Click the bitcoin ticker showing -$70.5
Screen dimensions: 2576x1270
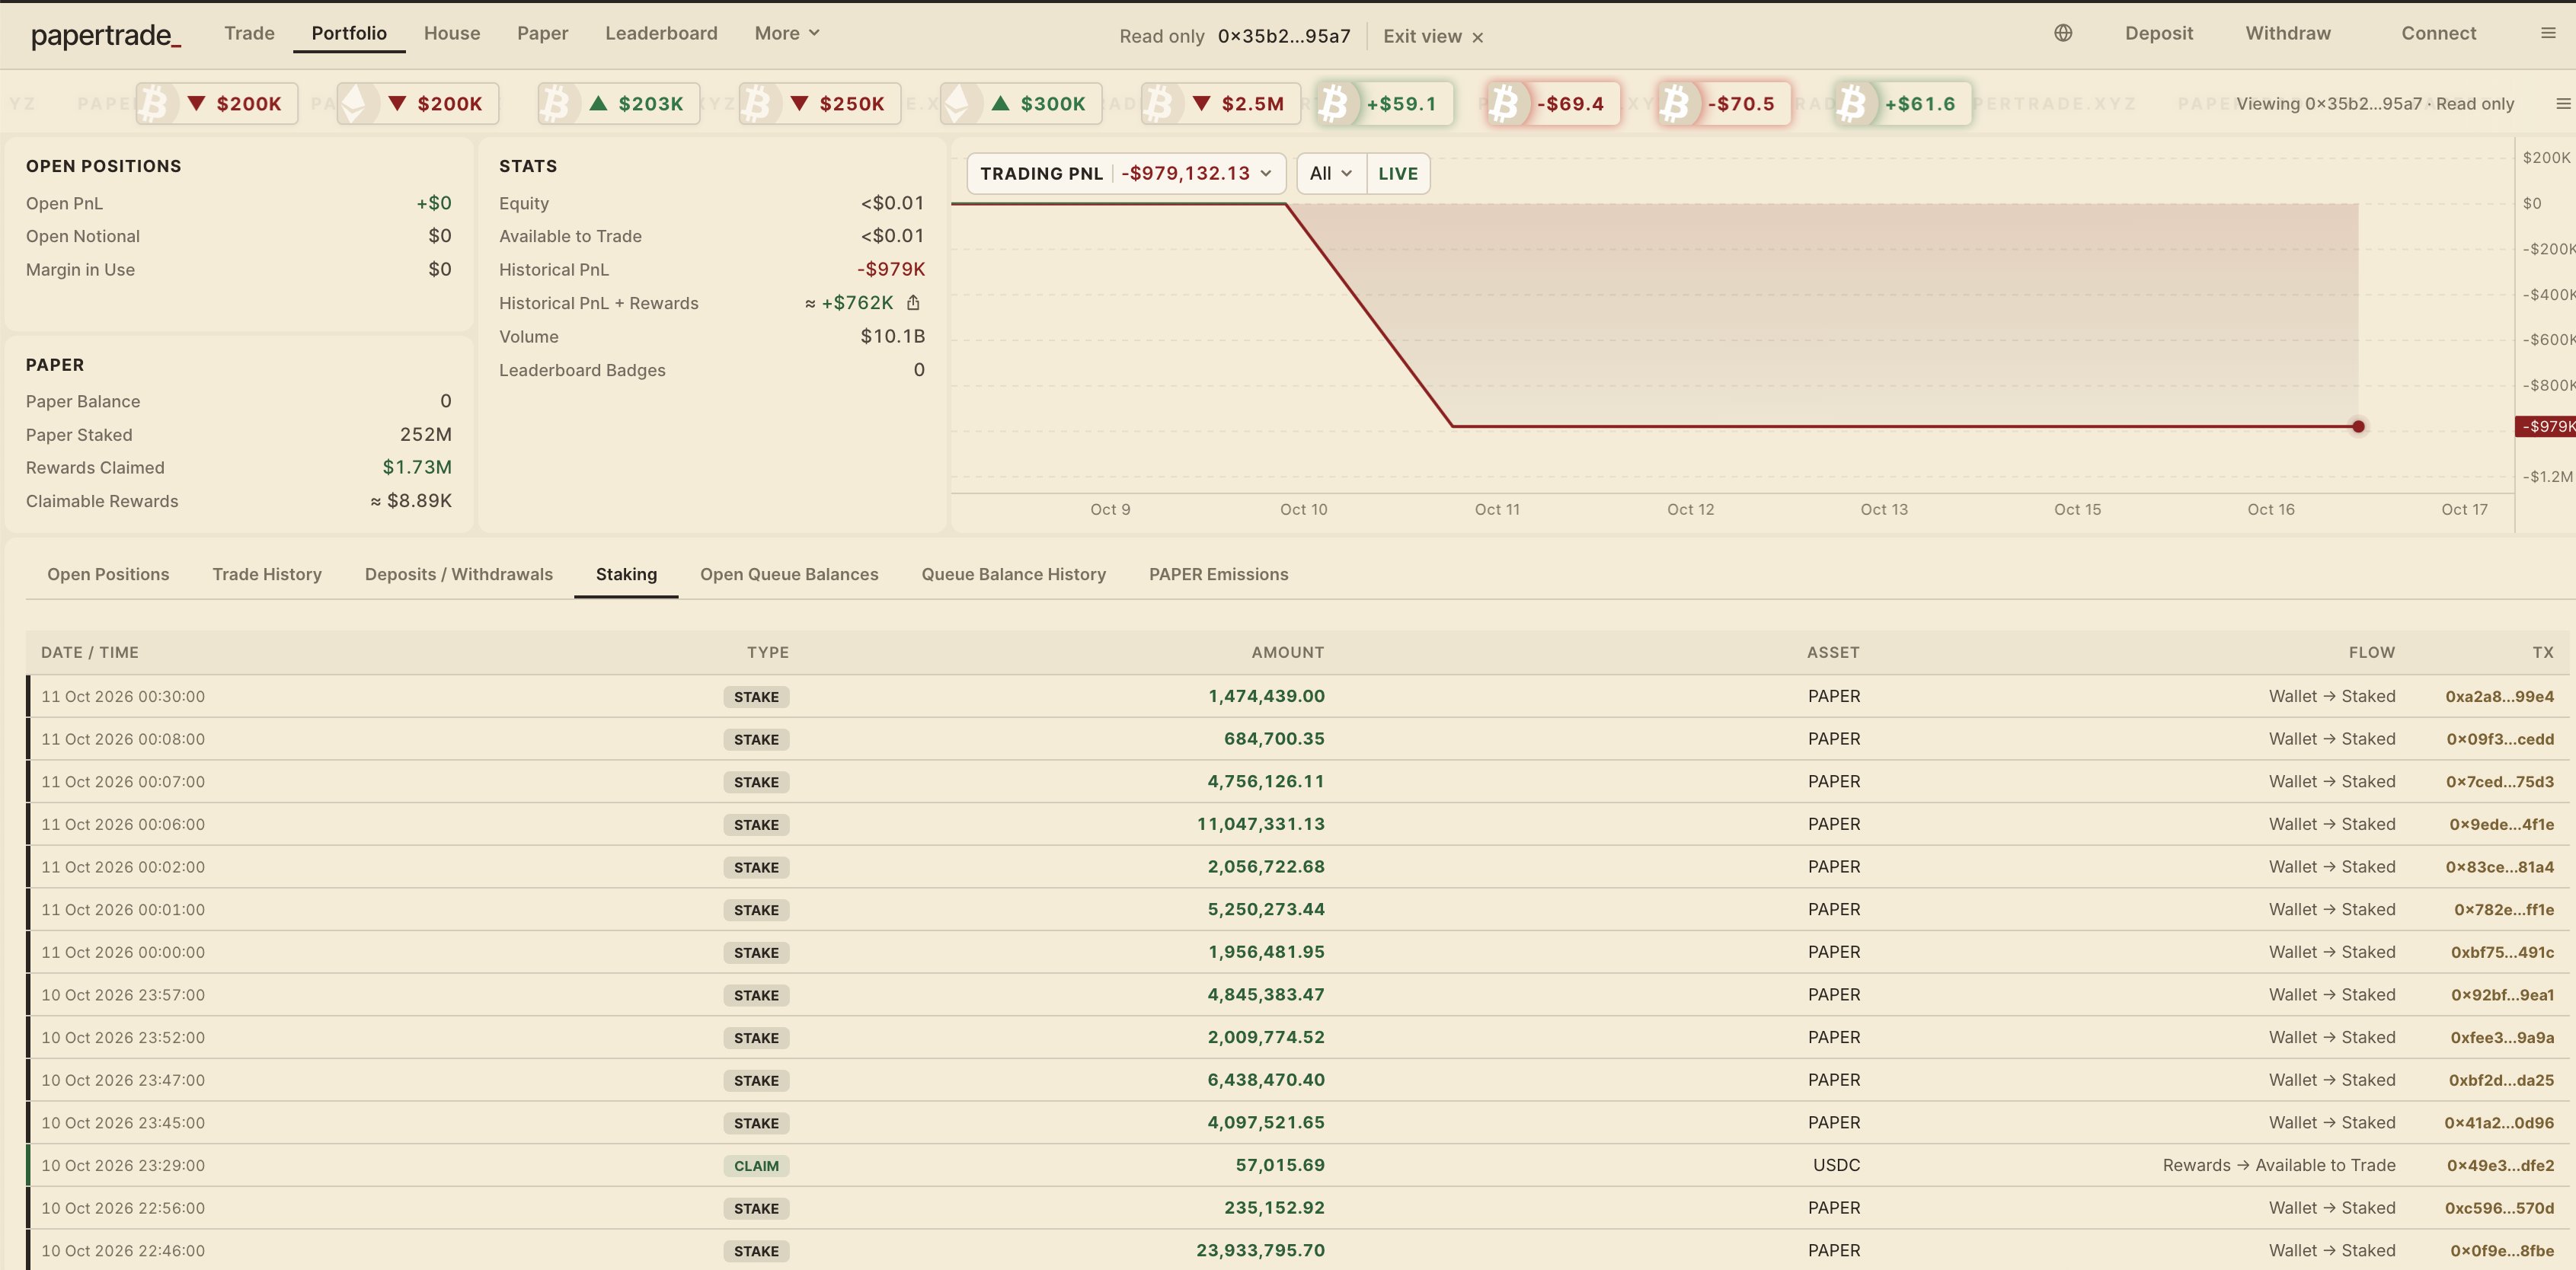pos(1724,104)
